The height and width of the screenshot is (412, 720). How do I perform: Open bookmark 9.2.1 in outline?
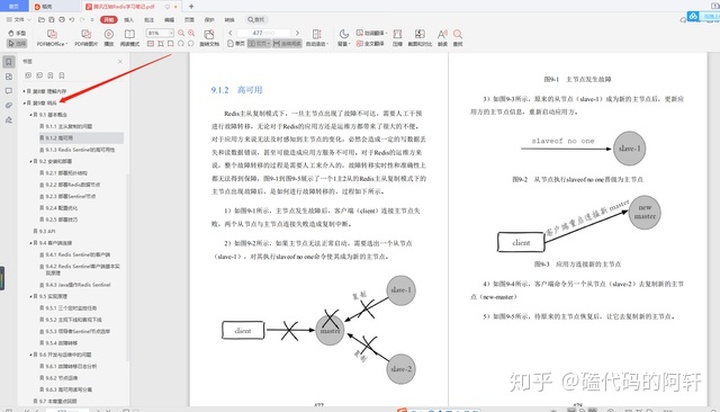[x=63, y=173]
